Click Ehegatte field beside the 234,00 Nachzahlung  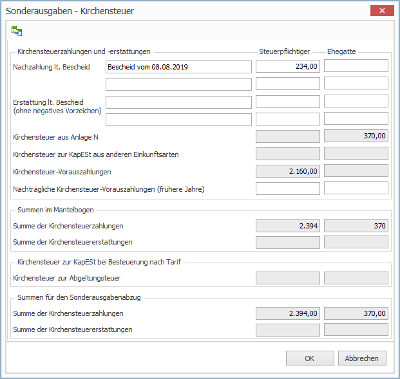(356, 66)
